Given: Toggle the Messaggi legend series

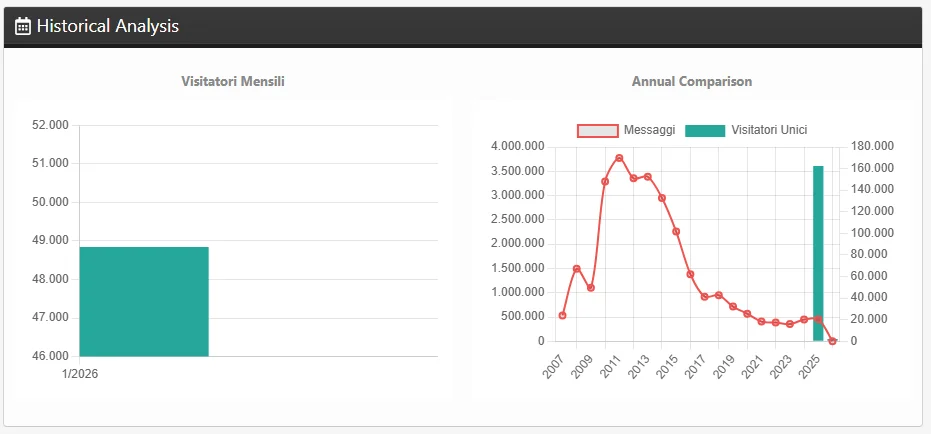Looking at the screenshot, I should [x=649, y=130].
